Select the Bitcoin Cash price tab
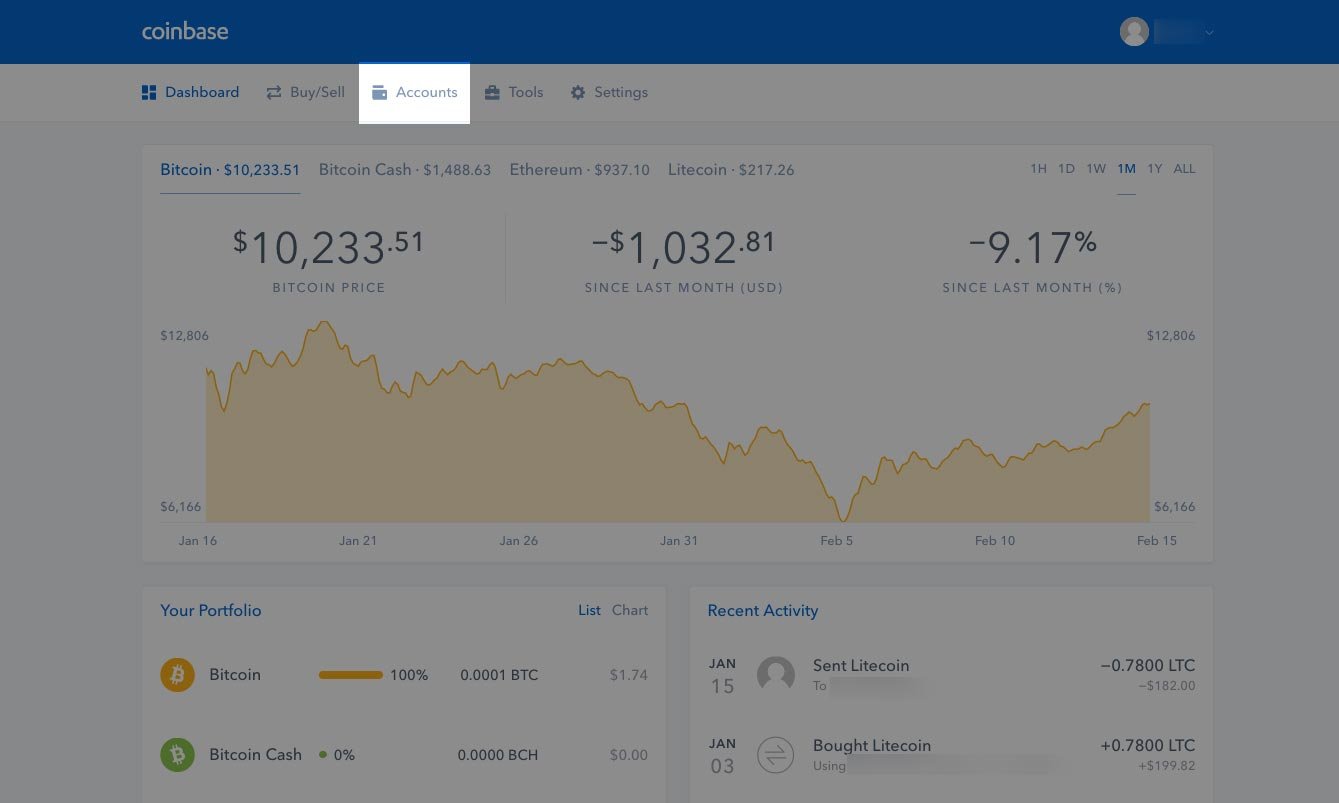This screenshot has width=1339, height=803. (x=405, y=170)
